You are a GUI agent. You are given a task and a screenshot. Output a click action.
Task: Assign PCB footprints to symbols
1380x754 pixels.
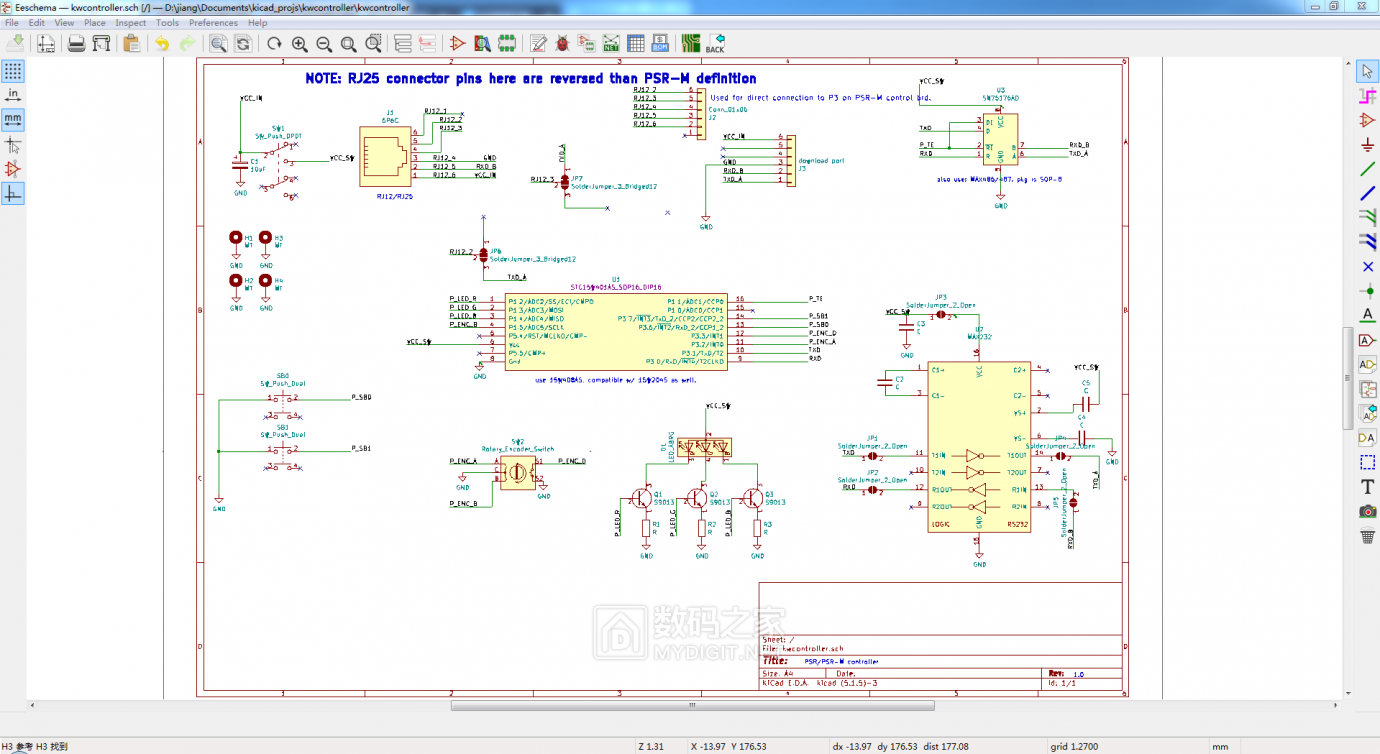[587, 43]
